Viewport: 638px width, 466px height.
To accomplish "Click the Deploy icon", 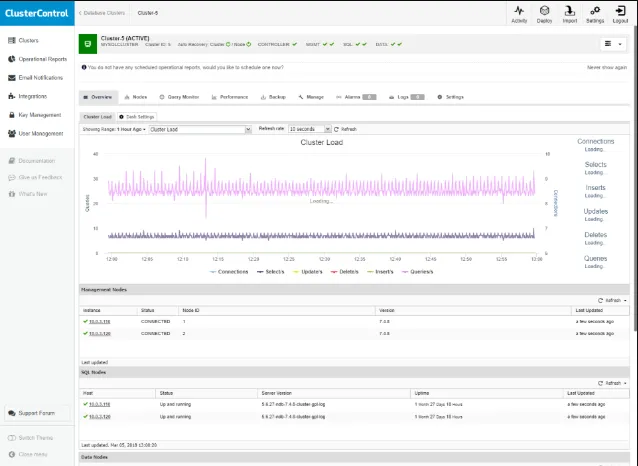I will point(544,14).
